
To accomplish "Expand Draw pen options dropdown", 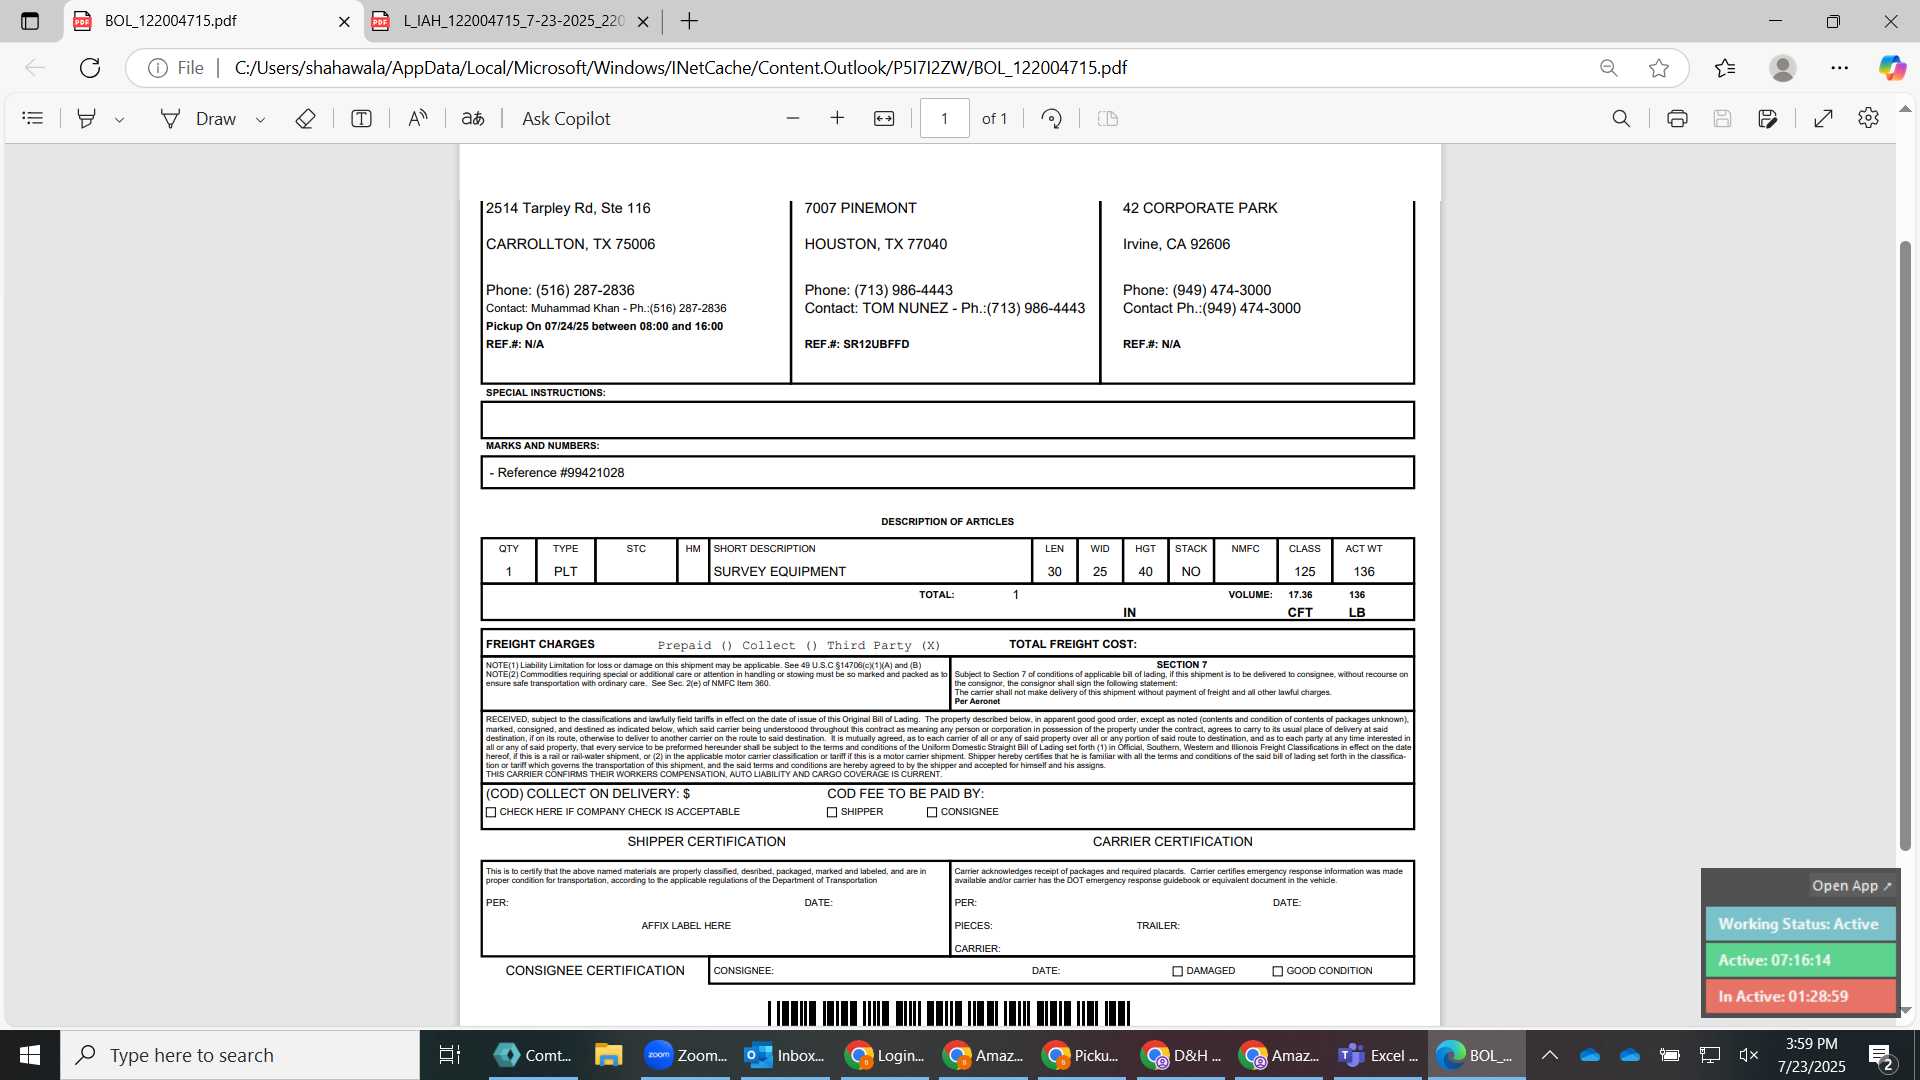I will coord(260,119).
